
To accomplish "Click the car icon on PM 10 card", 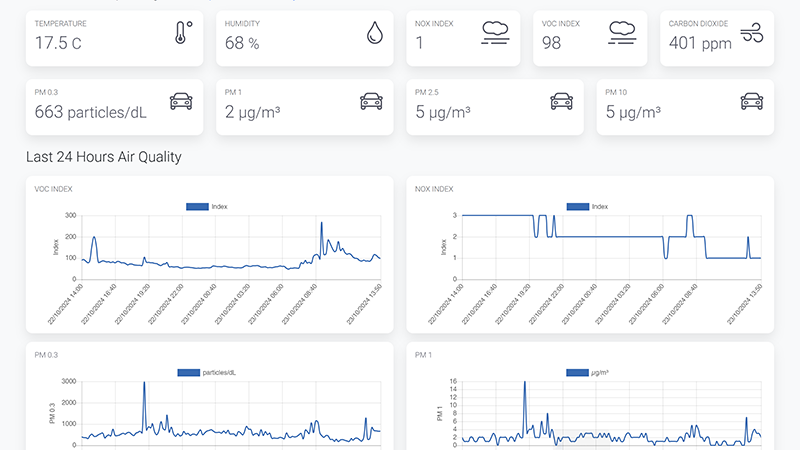I will coord(752,102).
